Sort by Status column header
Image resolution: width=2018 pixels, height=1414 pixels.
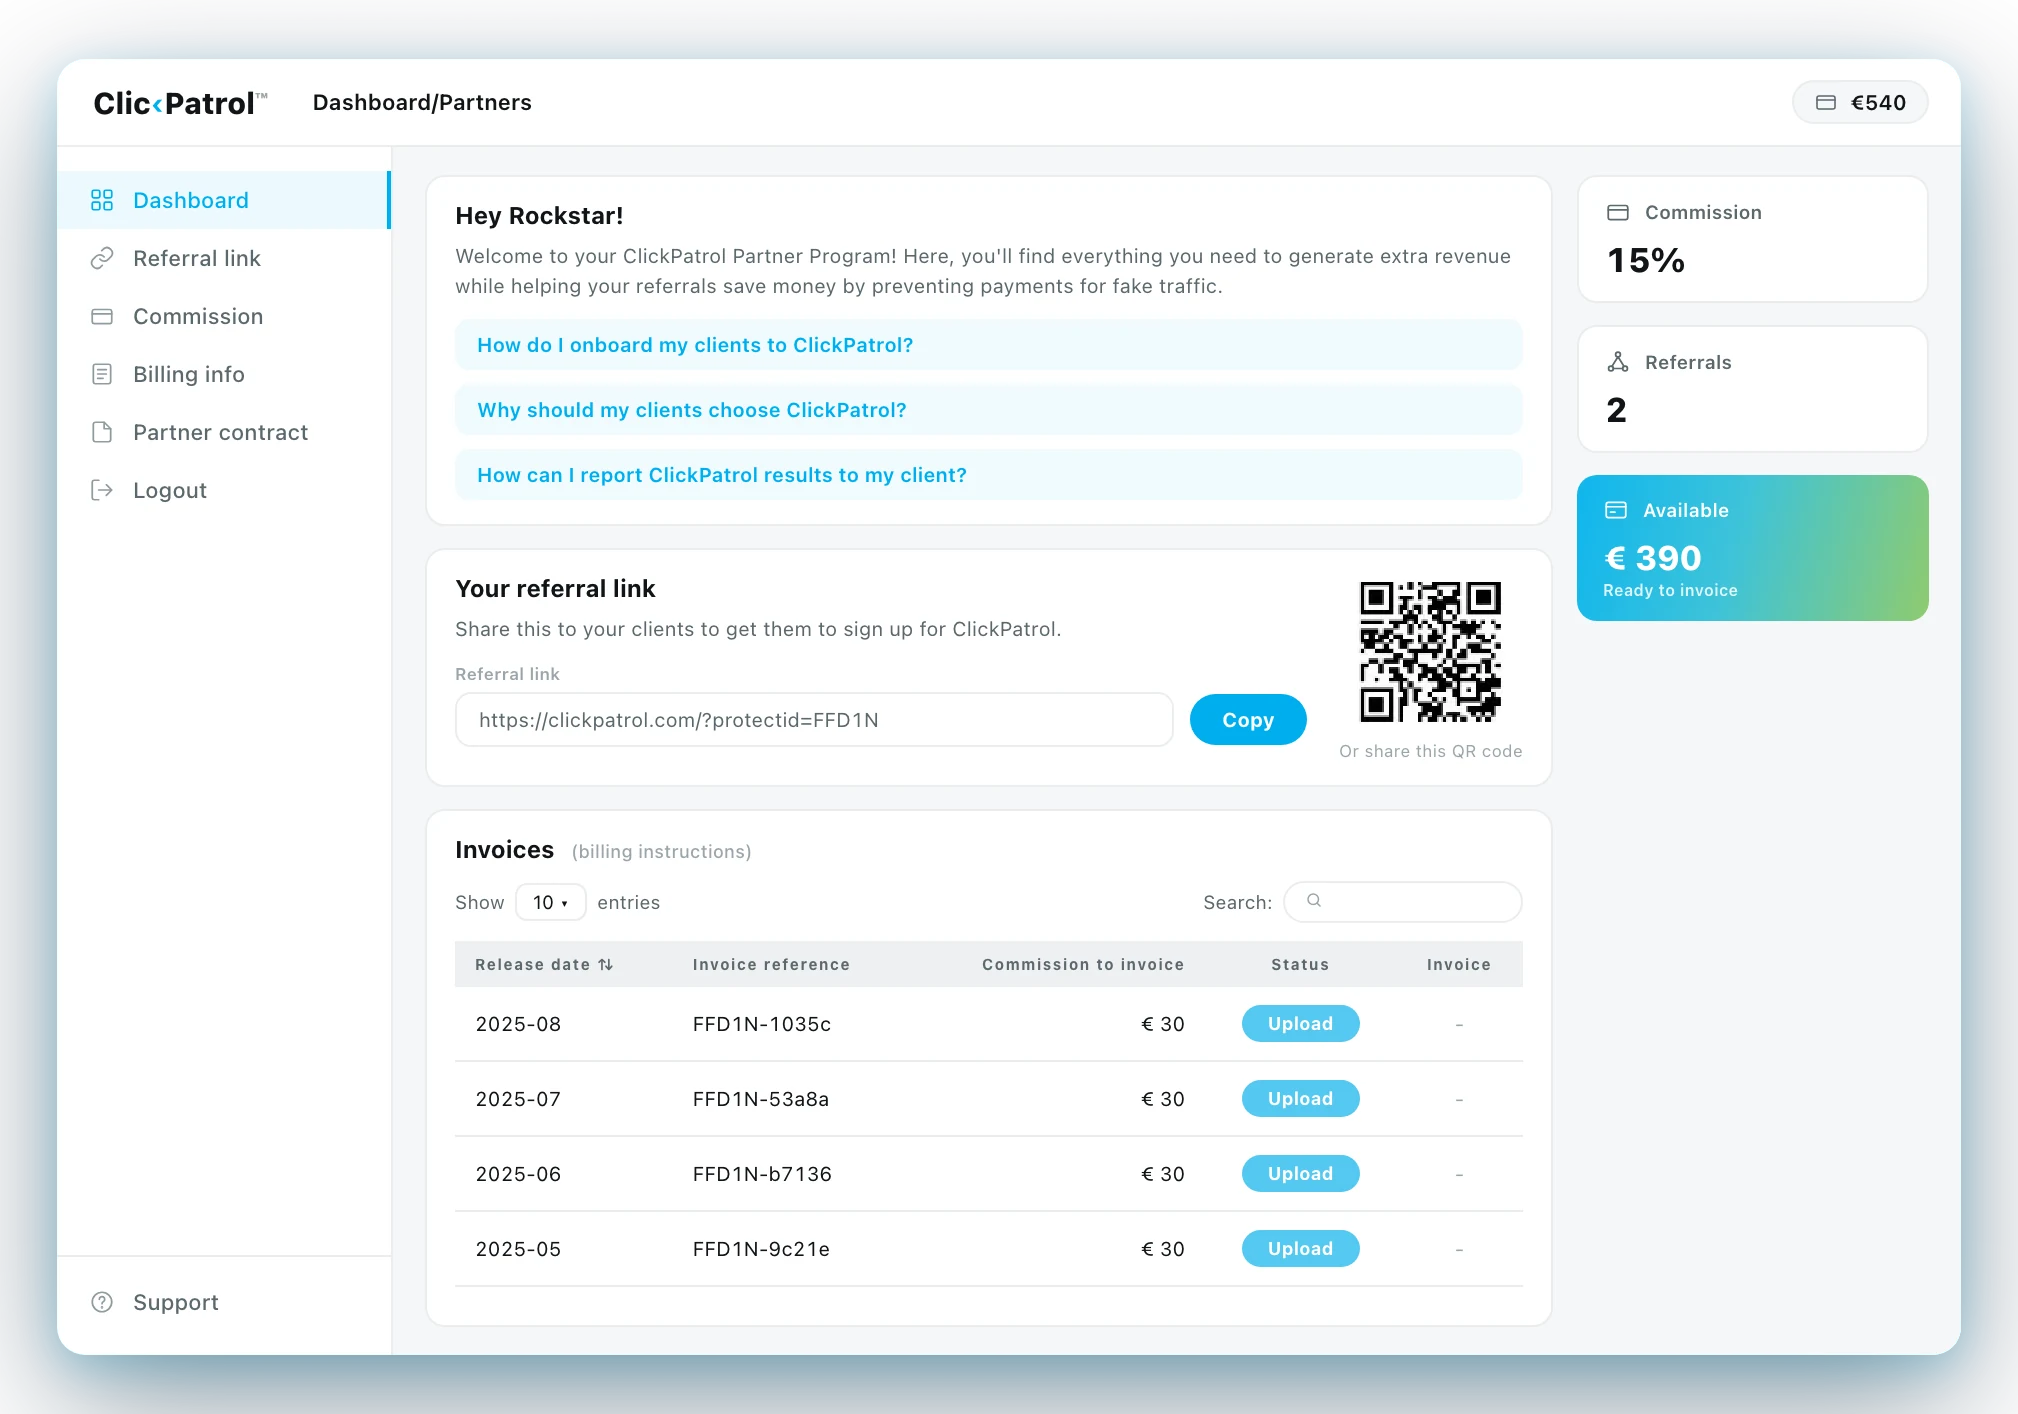(x=1300, y=964)
